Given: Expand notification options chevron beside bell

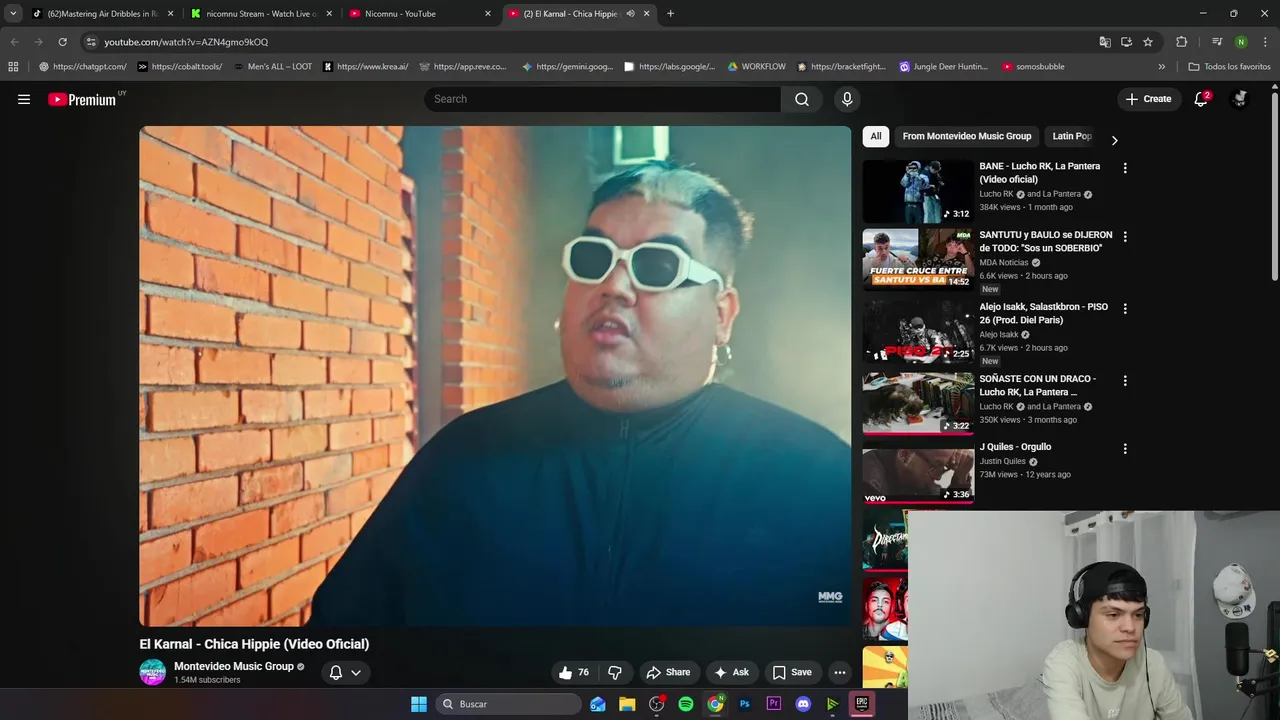Looking at the screenshot, I should 356,673.
